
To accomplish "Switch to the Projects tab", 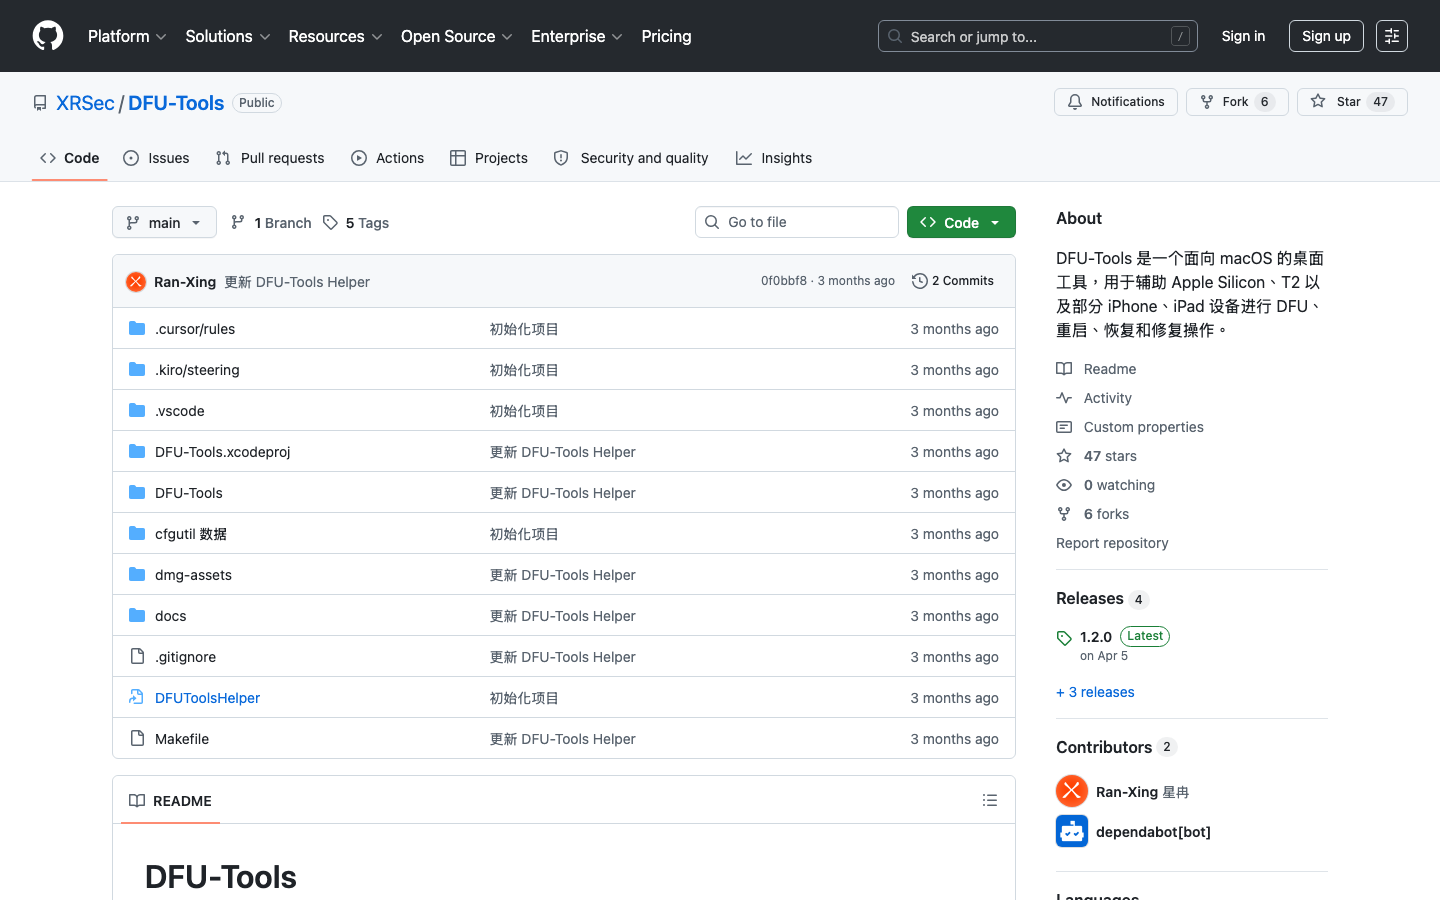I will click(x=489, y=158).
